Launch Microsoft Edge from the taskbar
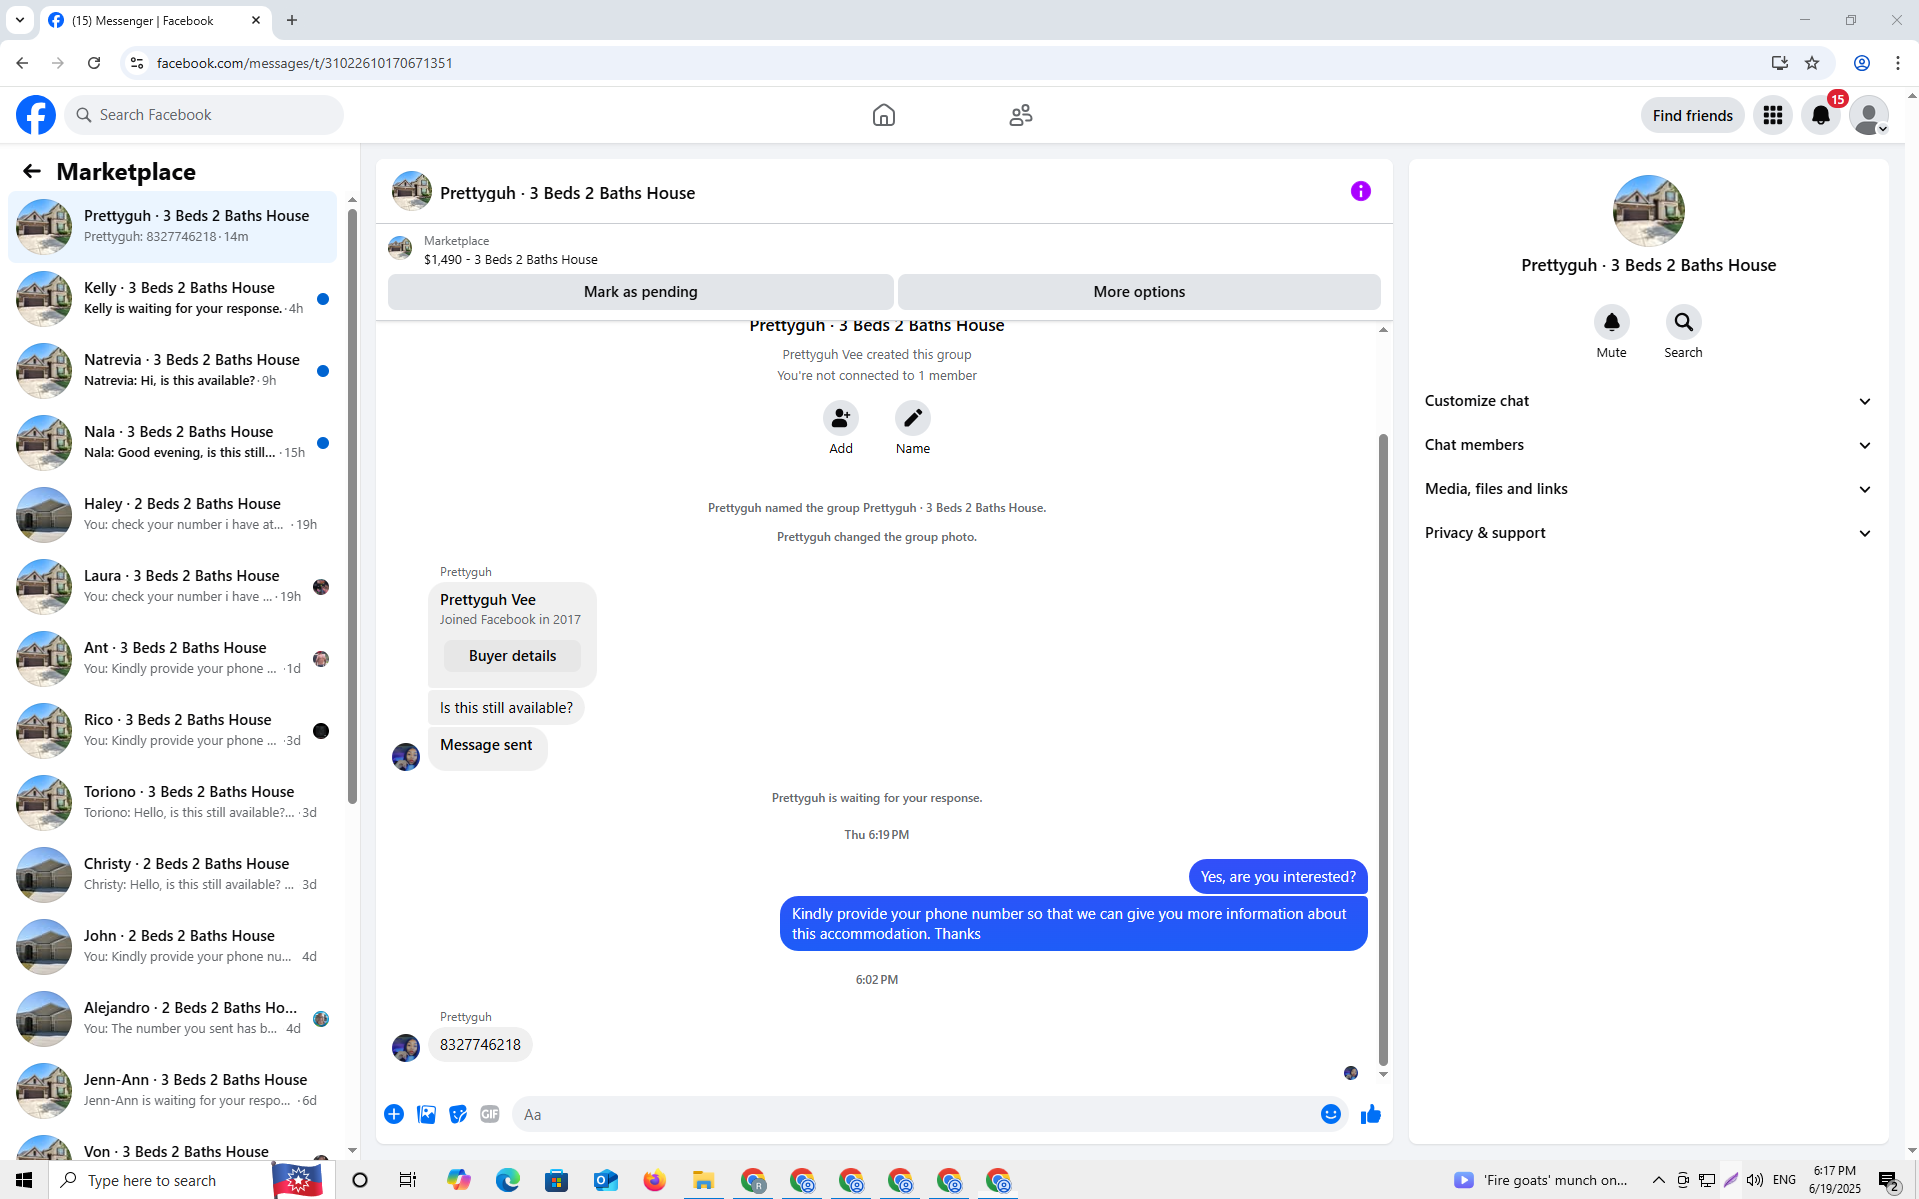The width and height of the screenshot is (1919, 1199). (508, 1180)
